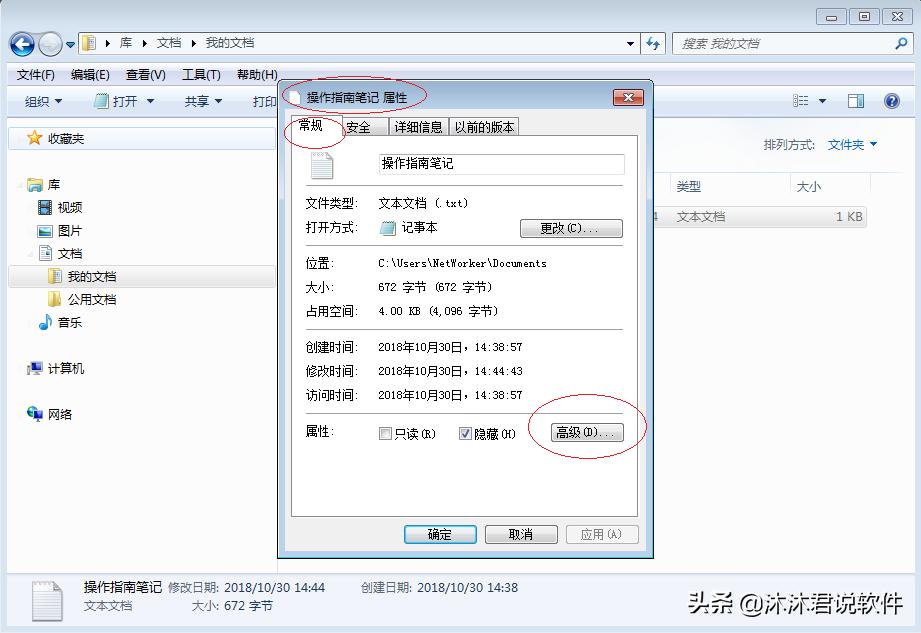
Task: Click the 高级(D) button
Action: point(586,431)
